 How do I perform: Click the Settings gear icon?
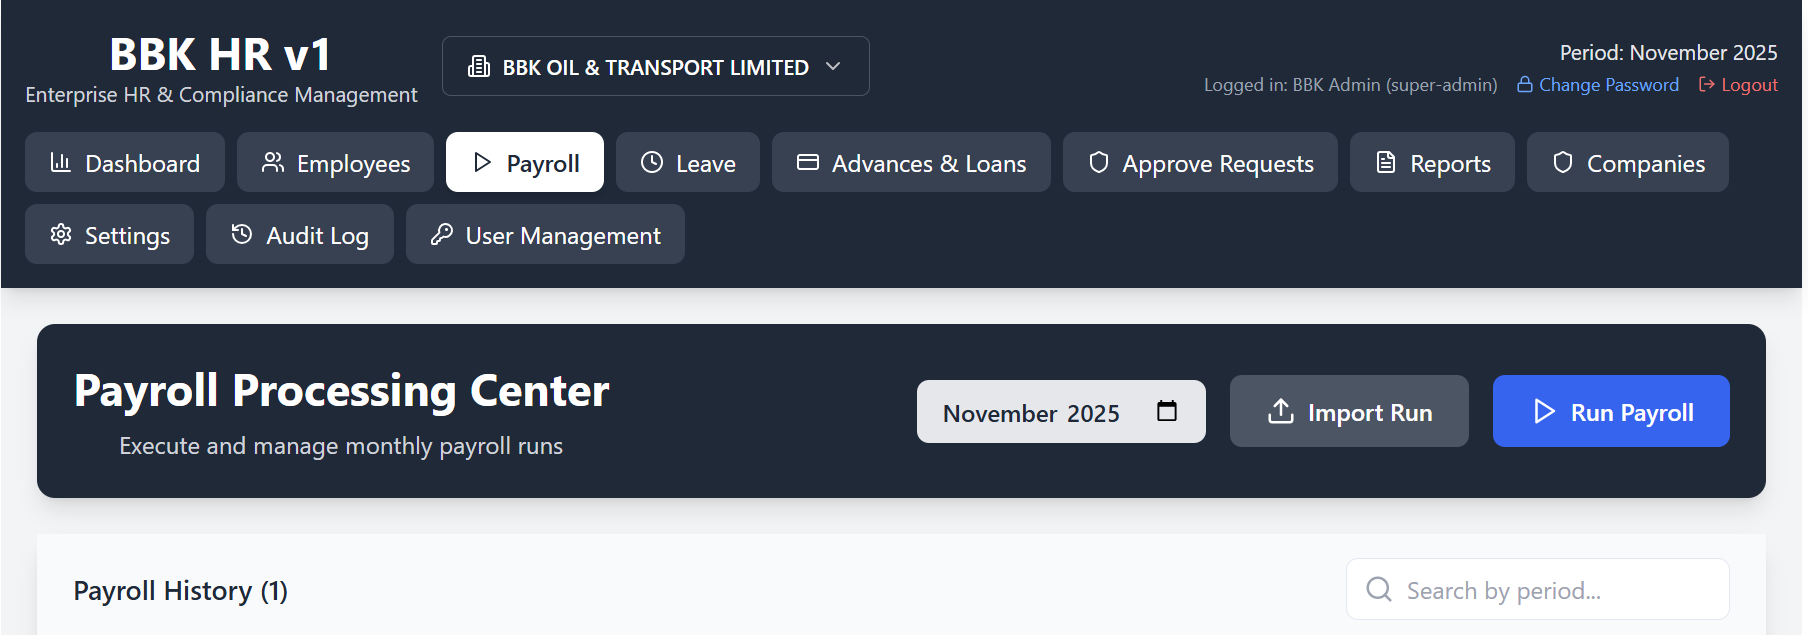click(61, 235)
